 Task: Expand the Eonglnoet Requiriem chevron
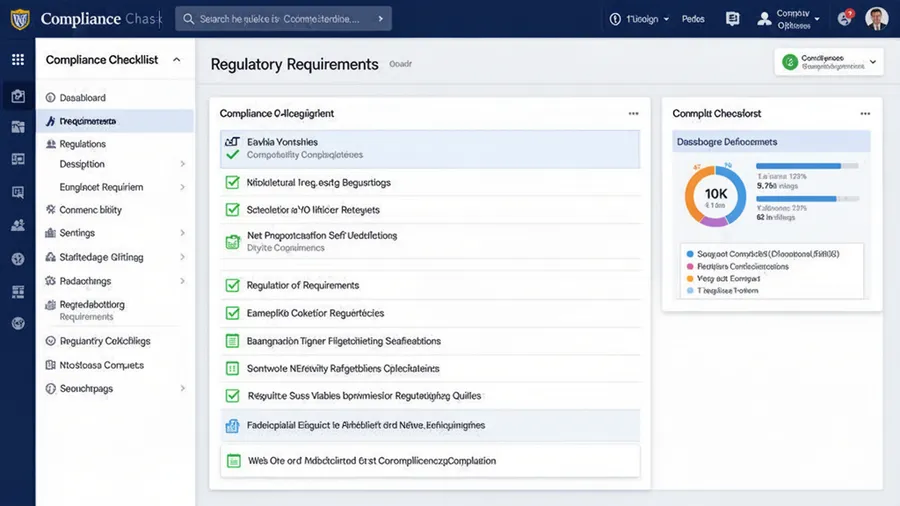(x=183, y=187)
